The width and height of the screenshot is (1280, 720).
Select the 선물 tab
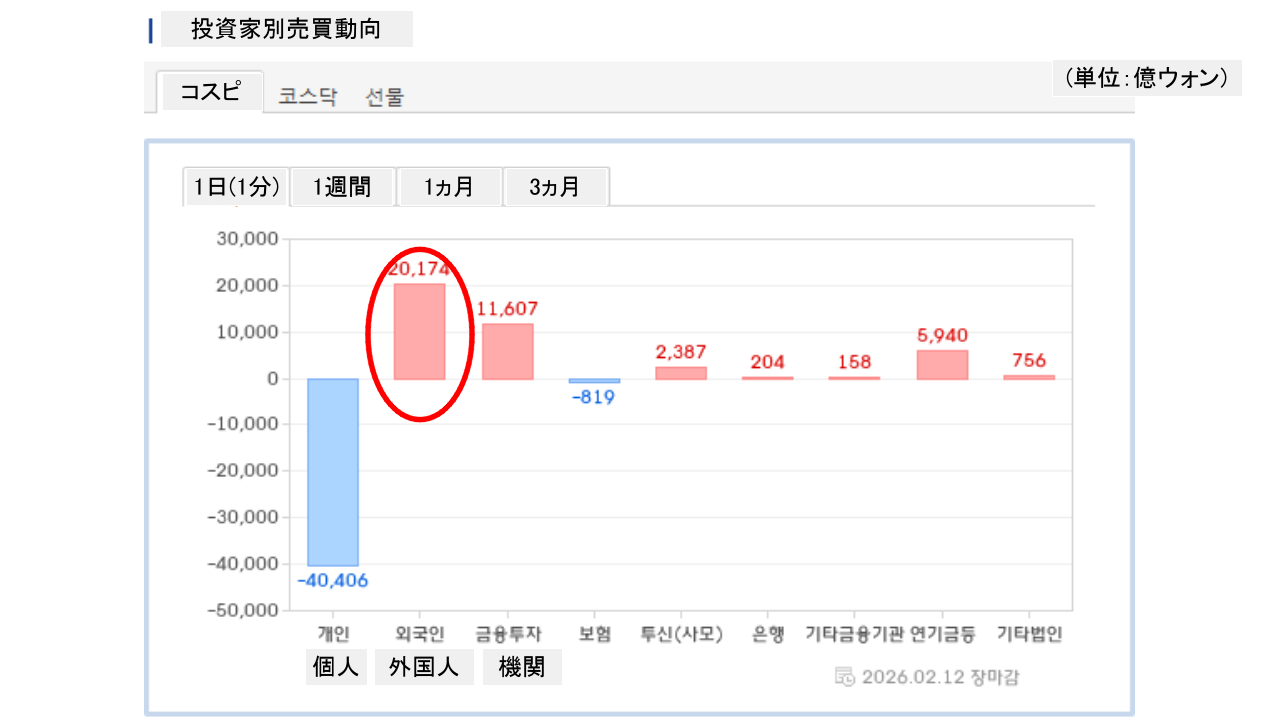click(x=385, y=97)
